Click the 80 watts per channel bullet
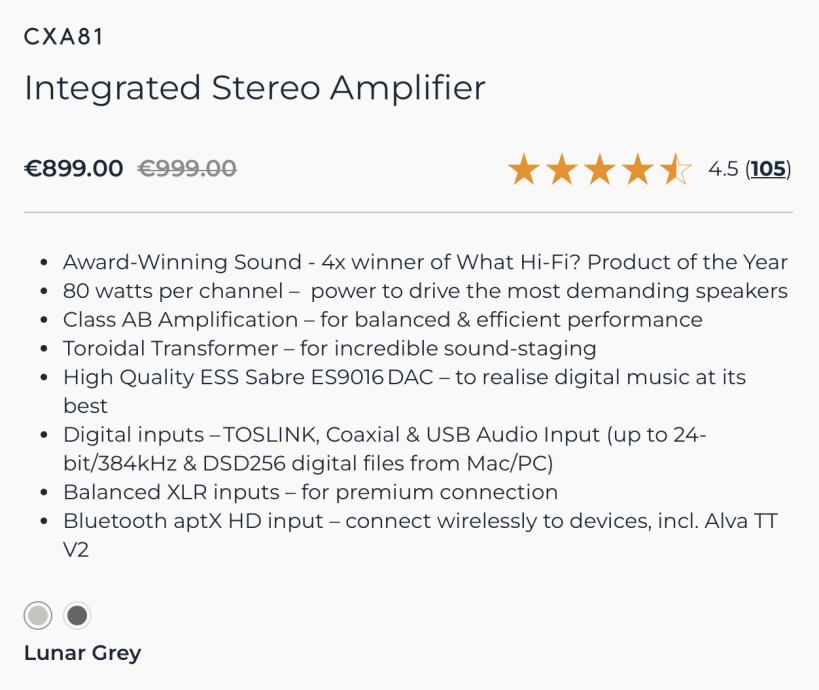Image resolution: width=819 pixels, height=690 pixels. [425, 291]
